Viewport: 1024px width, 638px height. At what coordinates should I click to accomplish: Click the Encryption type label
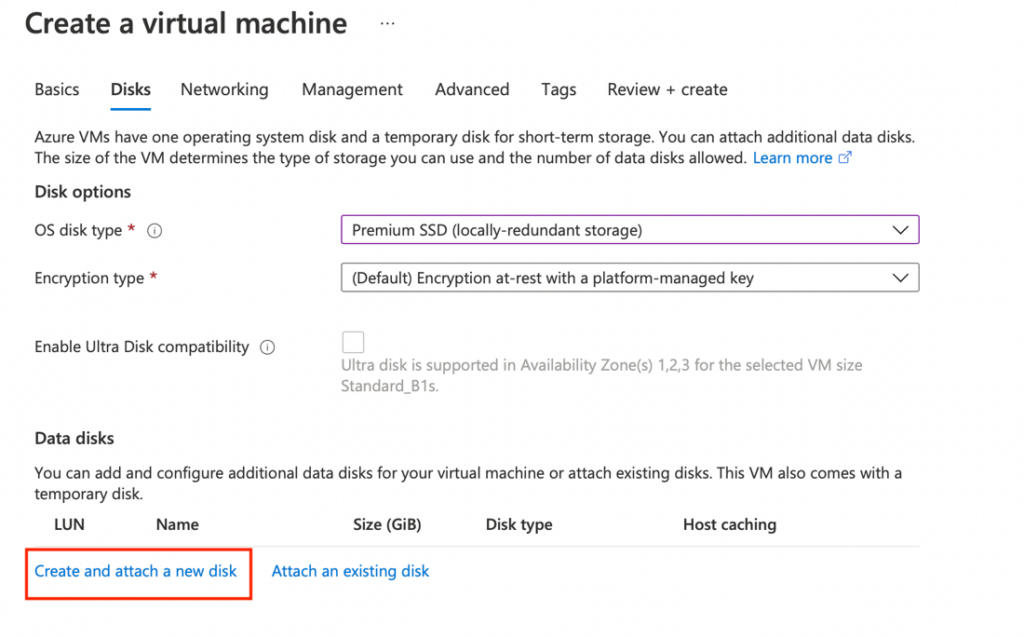point(89,278)
